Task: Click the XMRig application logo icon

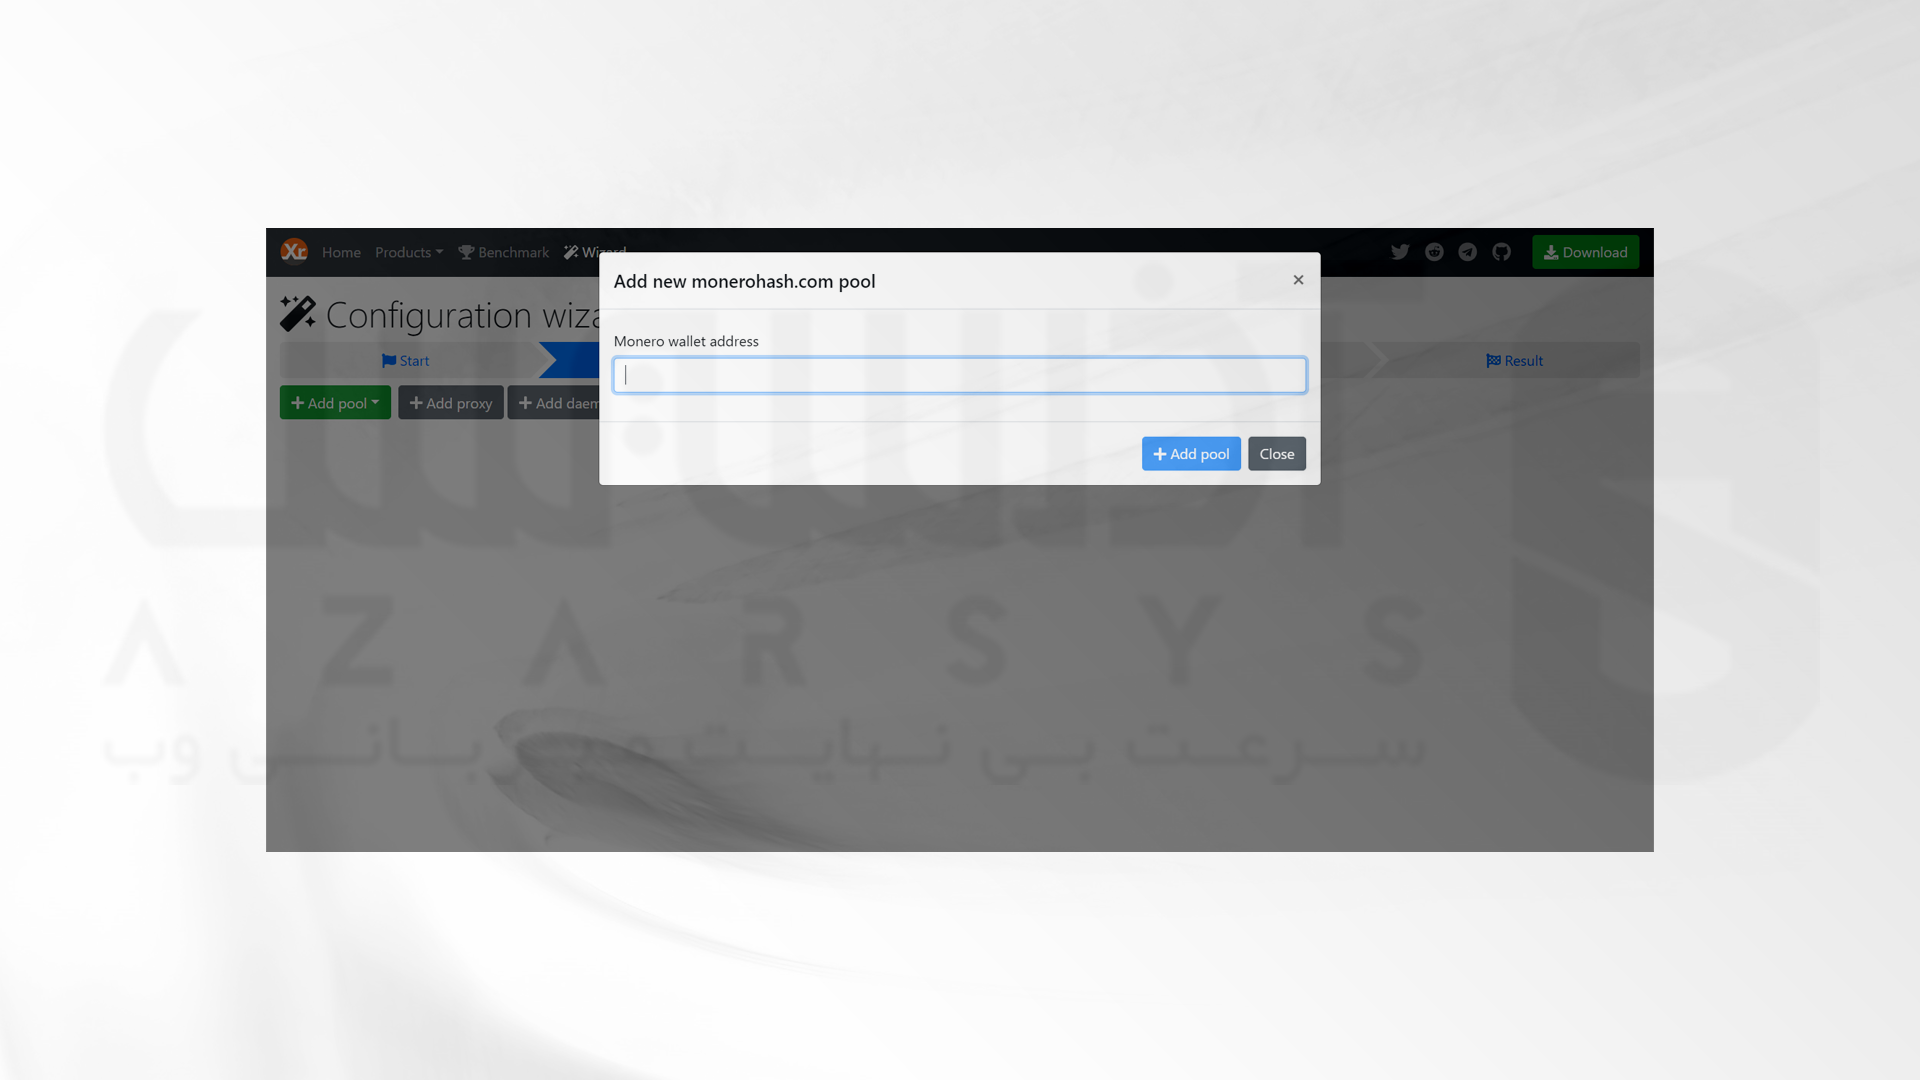Action: (x=294, y=251)
